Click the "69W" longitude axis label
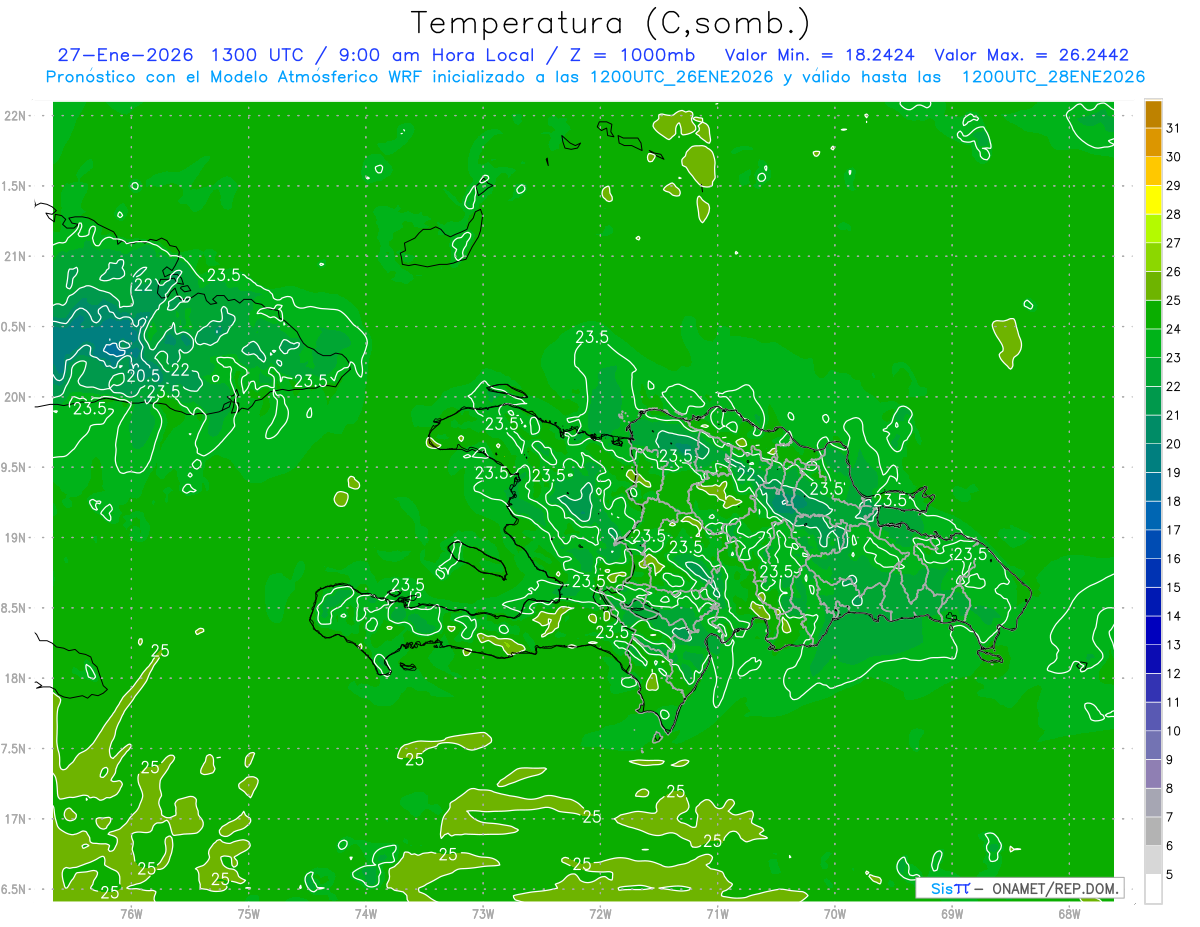Screen dimensions: 1200x927 (952, 914)
